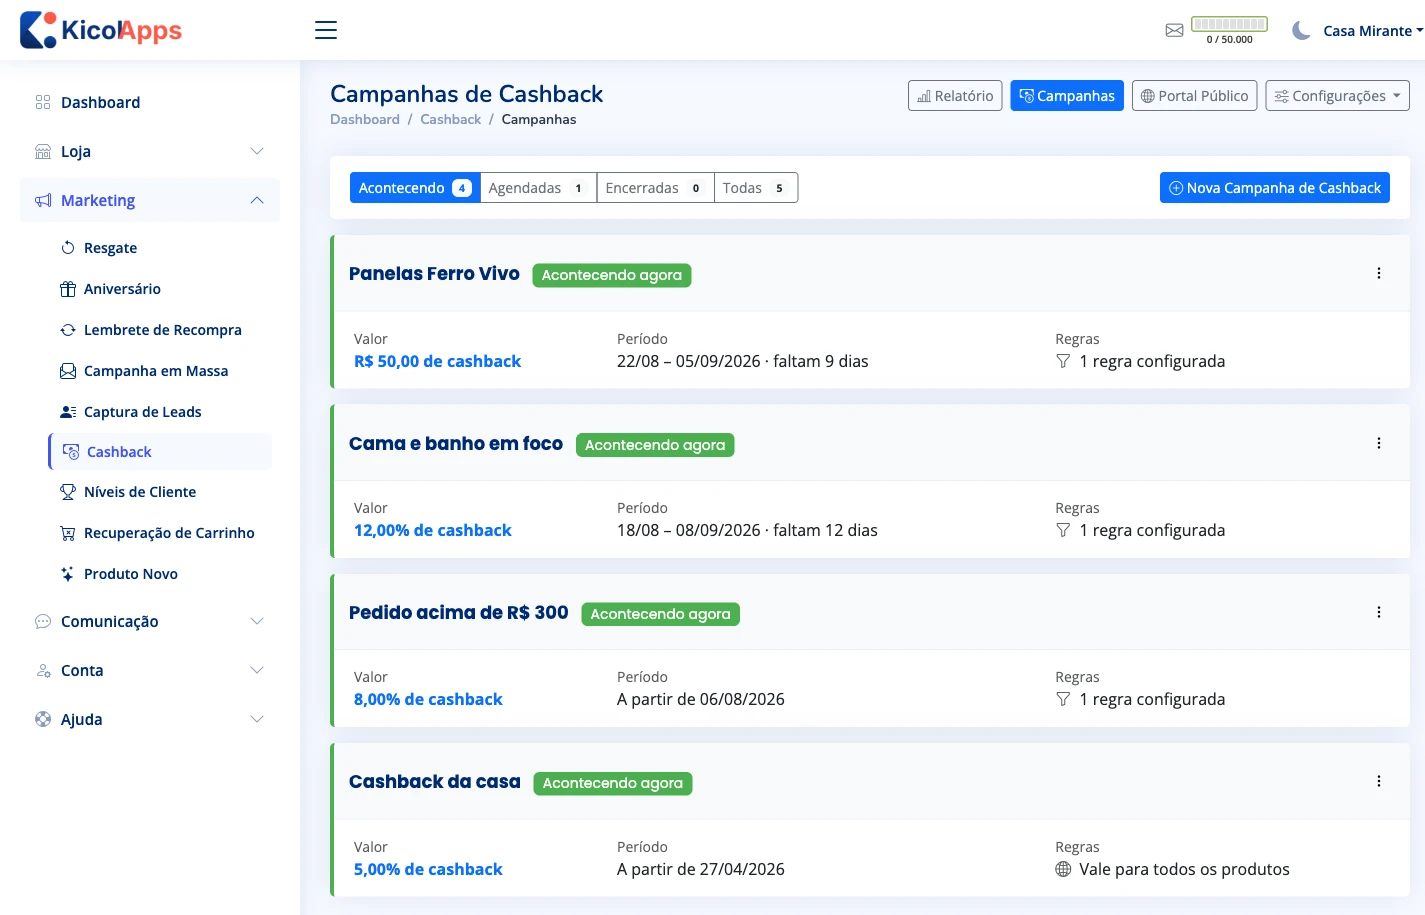Expand the Conta sidebar section
Image resolution: width=1425 pixels, height=915 pixels.
tap(150, 670)
